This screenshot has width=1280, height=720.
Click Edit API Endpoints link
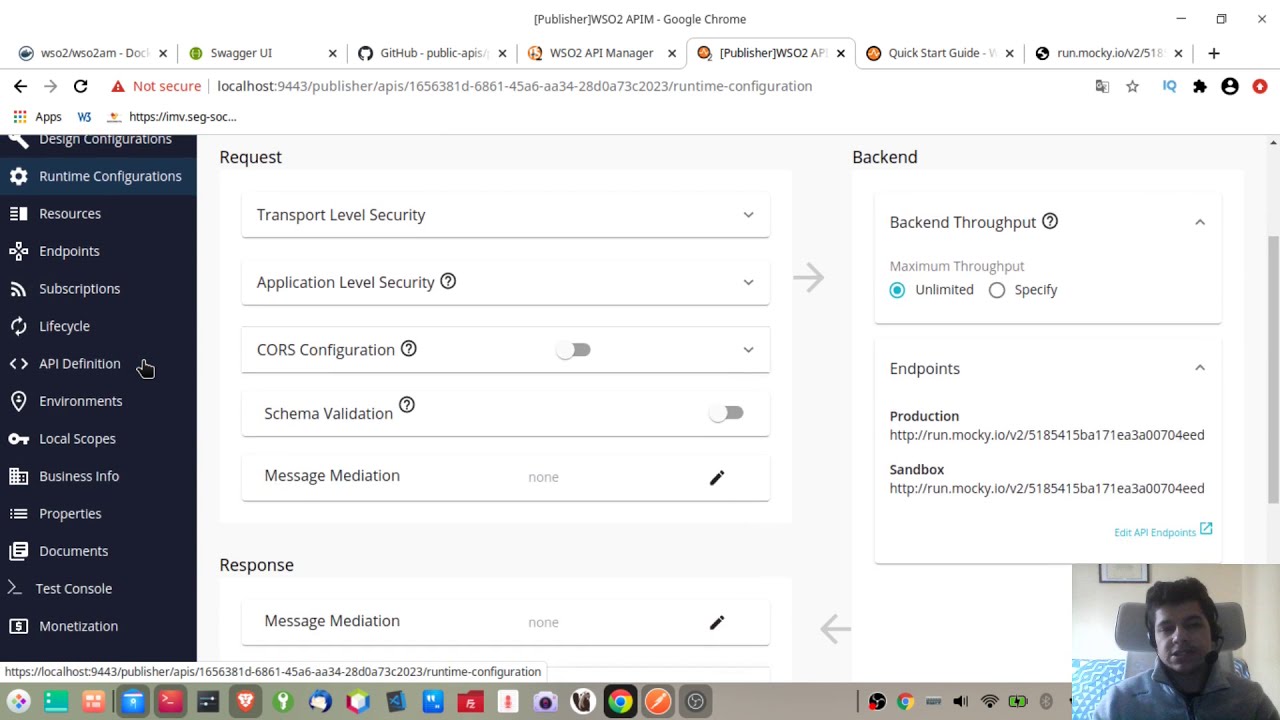click(x=1163, y=532)
